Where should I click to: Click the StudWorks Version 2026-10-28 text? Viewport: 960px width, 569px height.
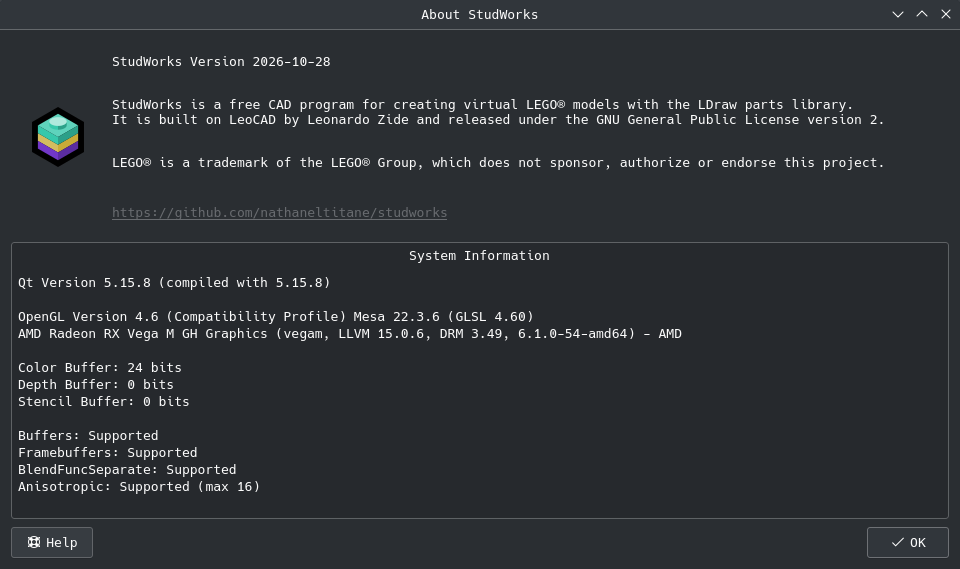[221, 62]
